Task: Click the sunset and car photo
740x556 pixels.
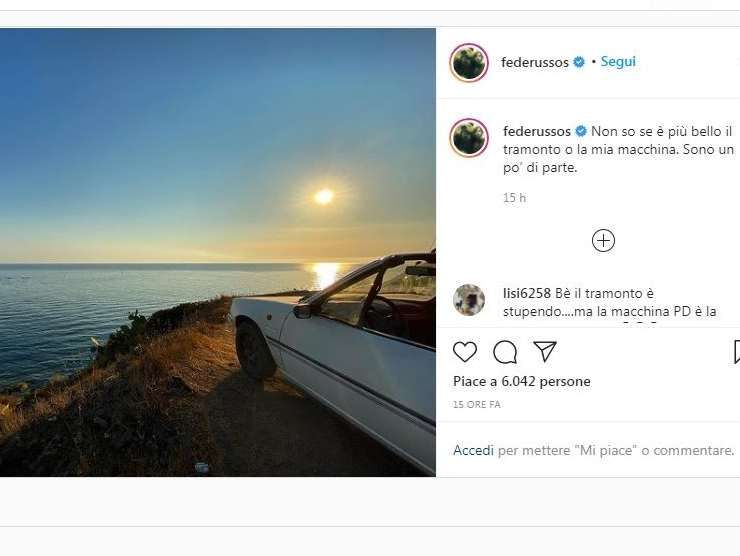Action: 217,251
